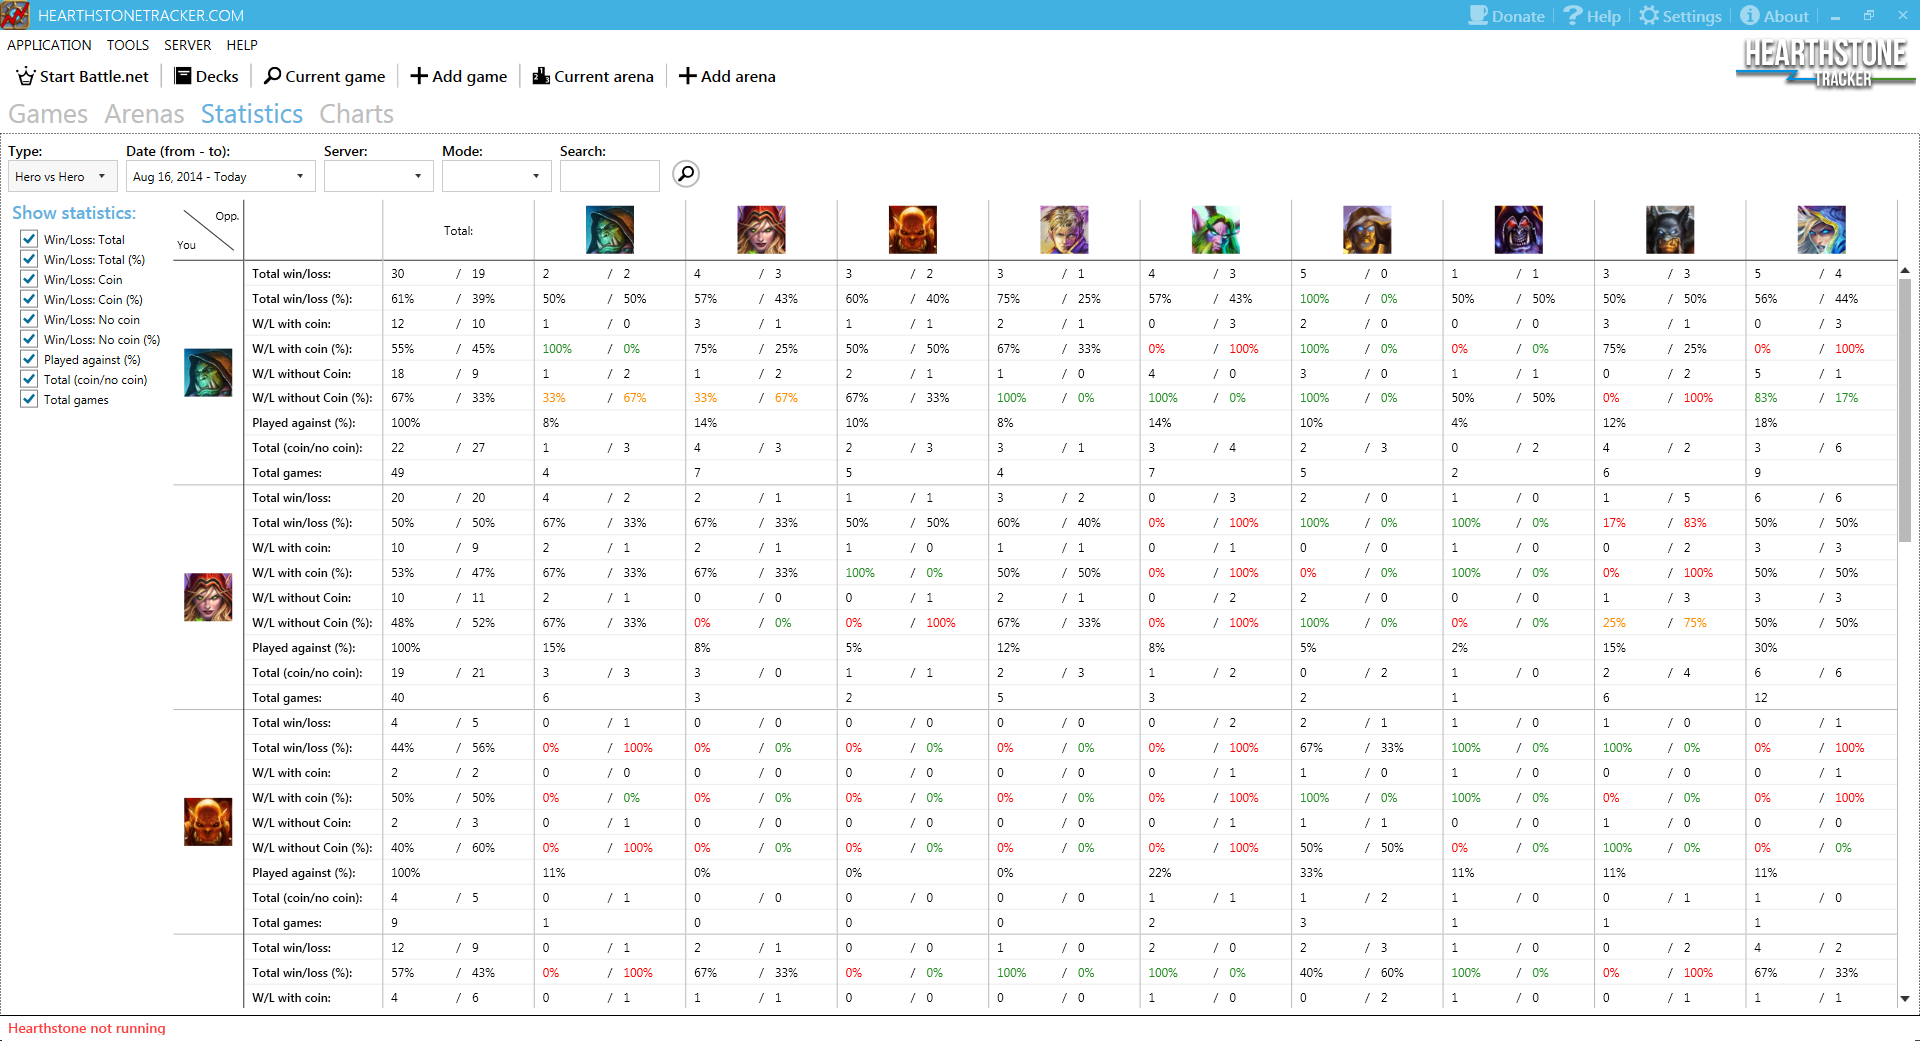Open Settings via the gear icon

coord(1649,16)
